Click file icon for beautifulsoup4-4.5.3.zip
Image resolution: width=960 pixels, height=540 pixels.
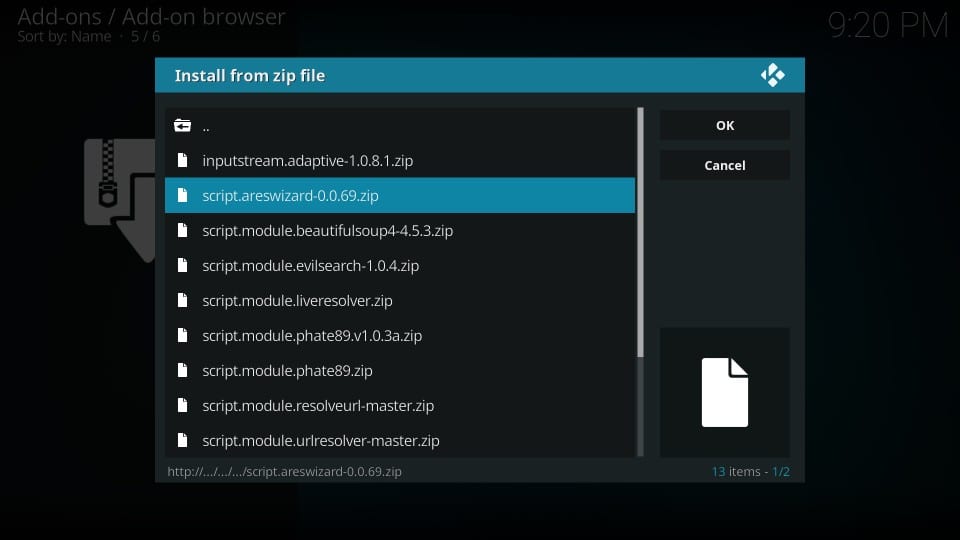point(182,230)
